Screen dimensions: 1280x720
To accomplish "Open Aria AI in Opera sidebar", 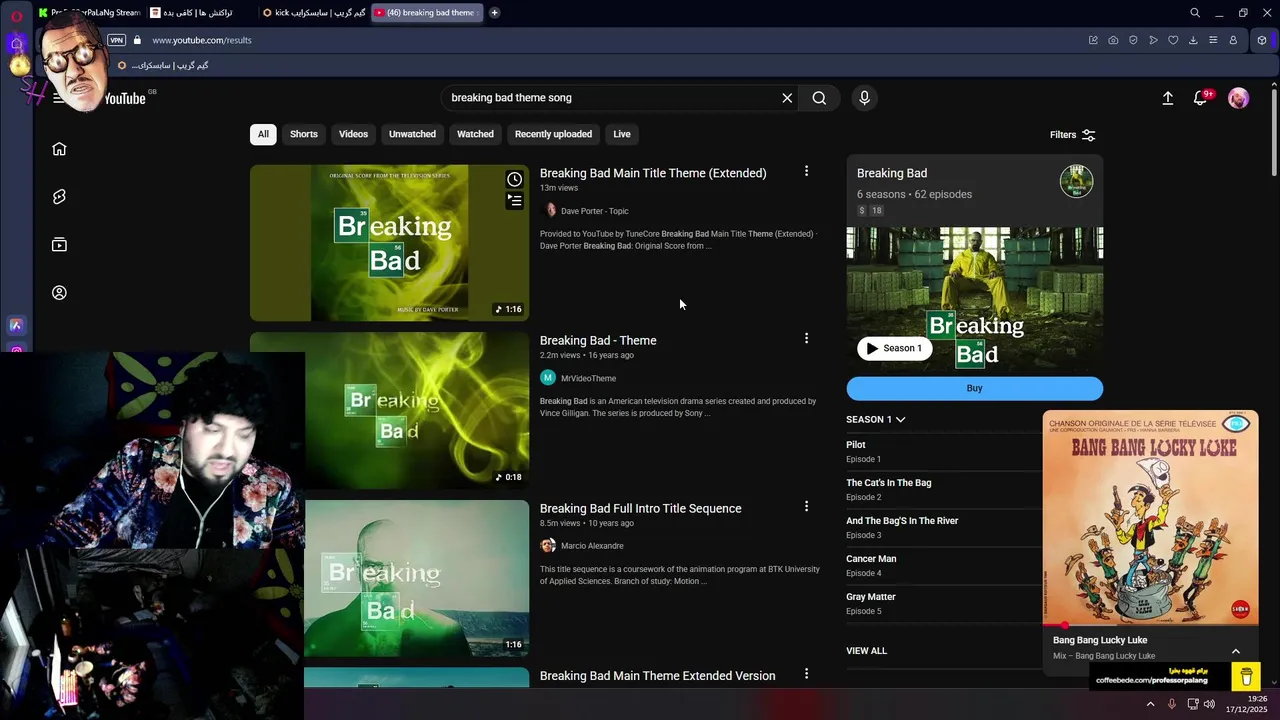I will (16, 325).
